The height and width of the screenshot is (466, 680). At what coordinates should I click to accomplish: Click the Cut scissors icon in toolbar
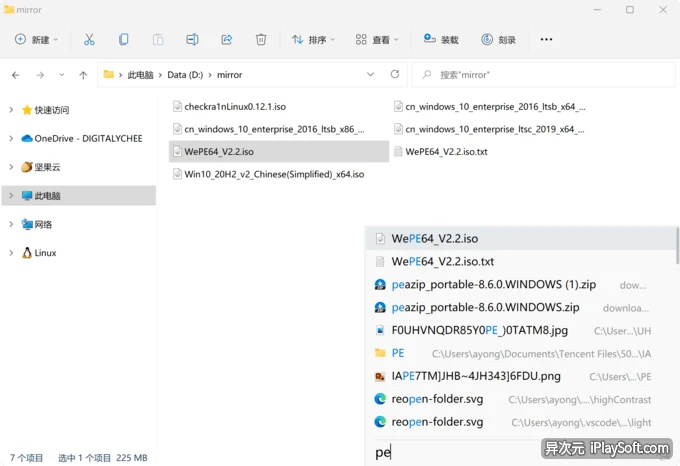point(89,39)
